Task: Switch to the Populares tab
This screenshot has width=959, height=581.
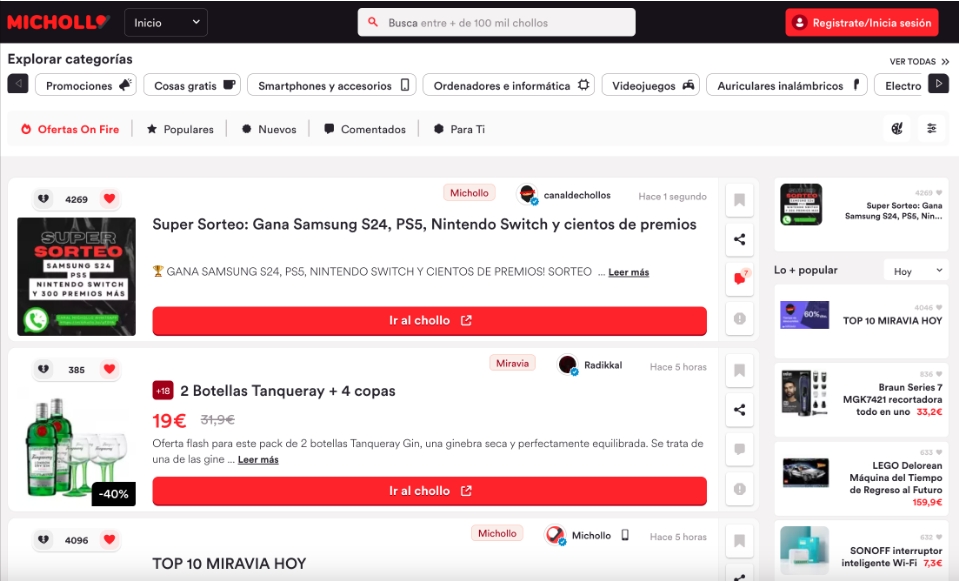Action: click(180, 129)
